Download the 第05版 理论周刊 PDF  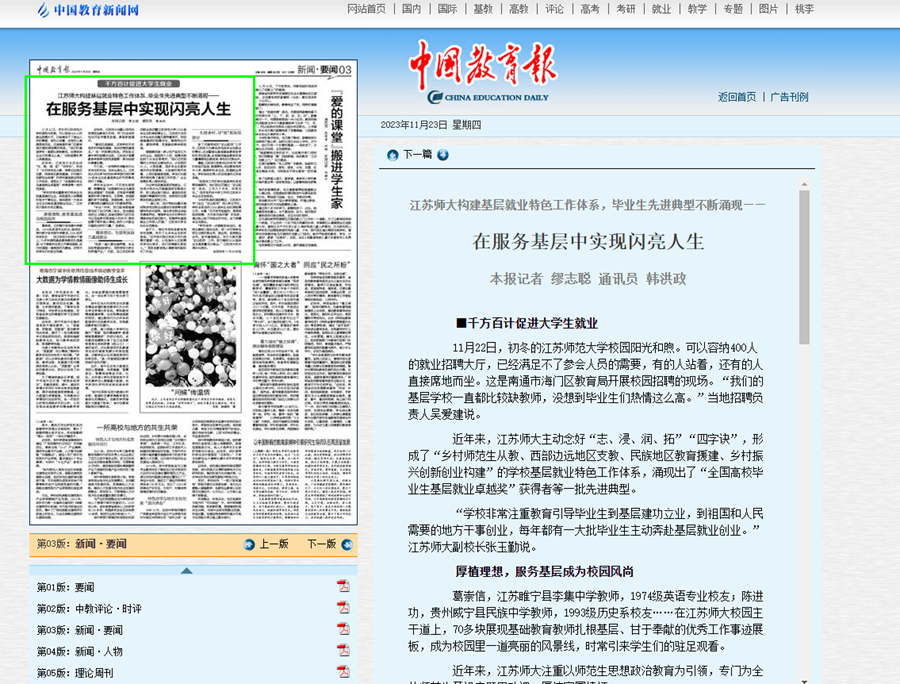click(x=343, y=673)
